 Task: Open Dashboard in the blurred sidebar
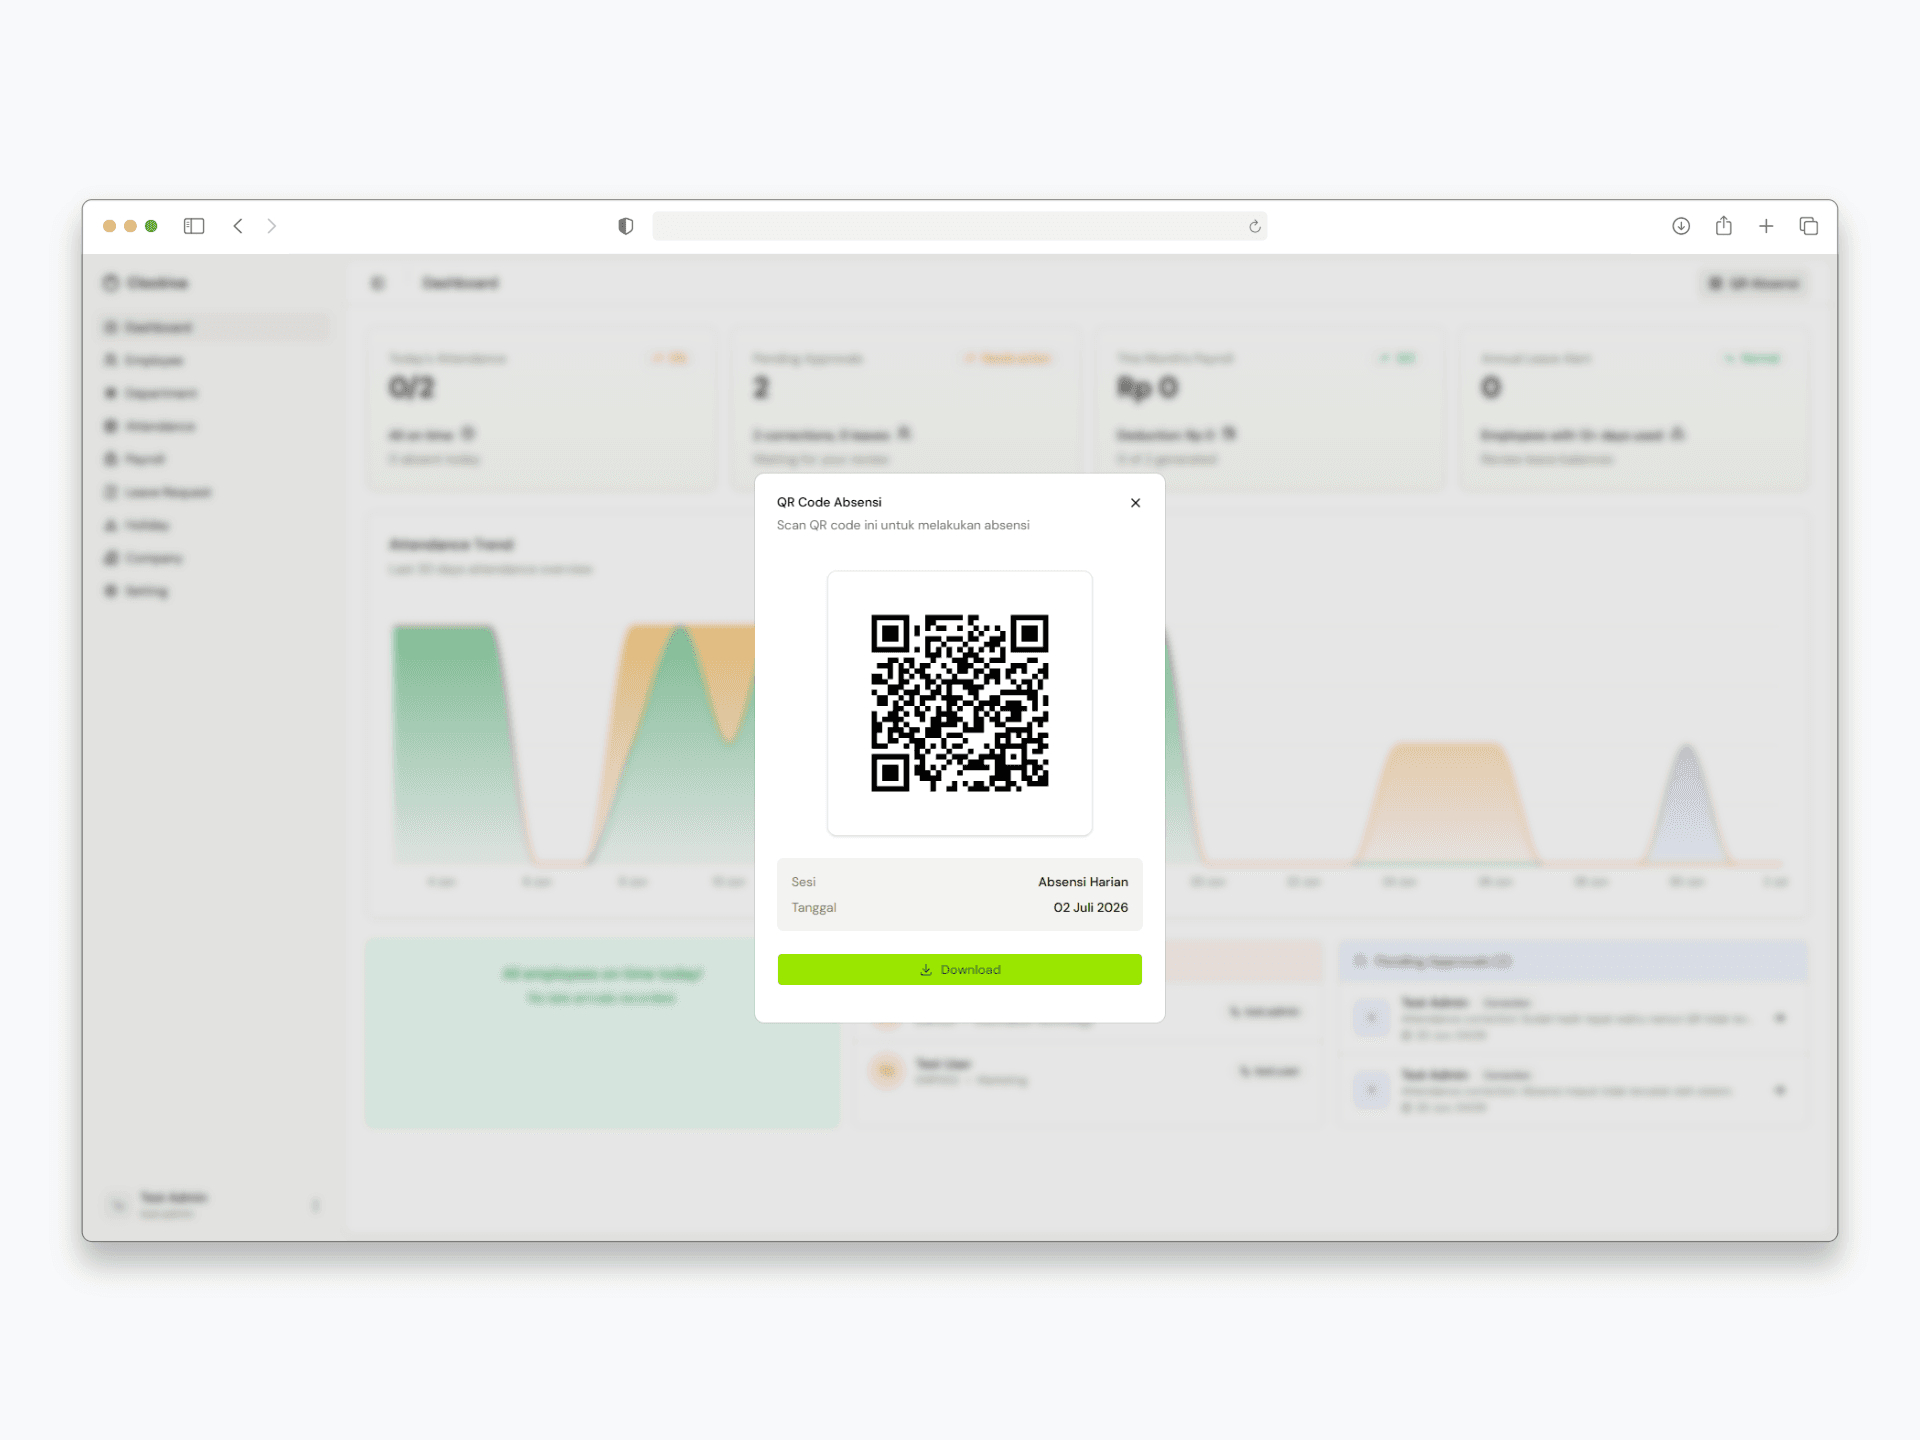pyautogui.click(x=215, y=327)
